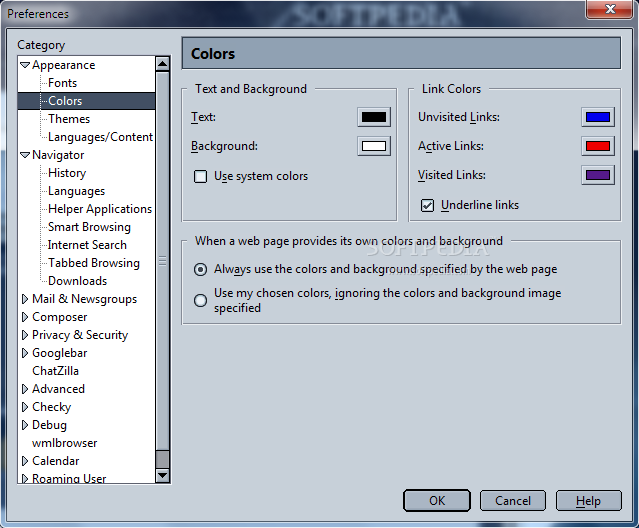The height and width of the screenshot is (528, 639).
Task: Open Helper Applications preferences
Action: (100, 209)
